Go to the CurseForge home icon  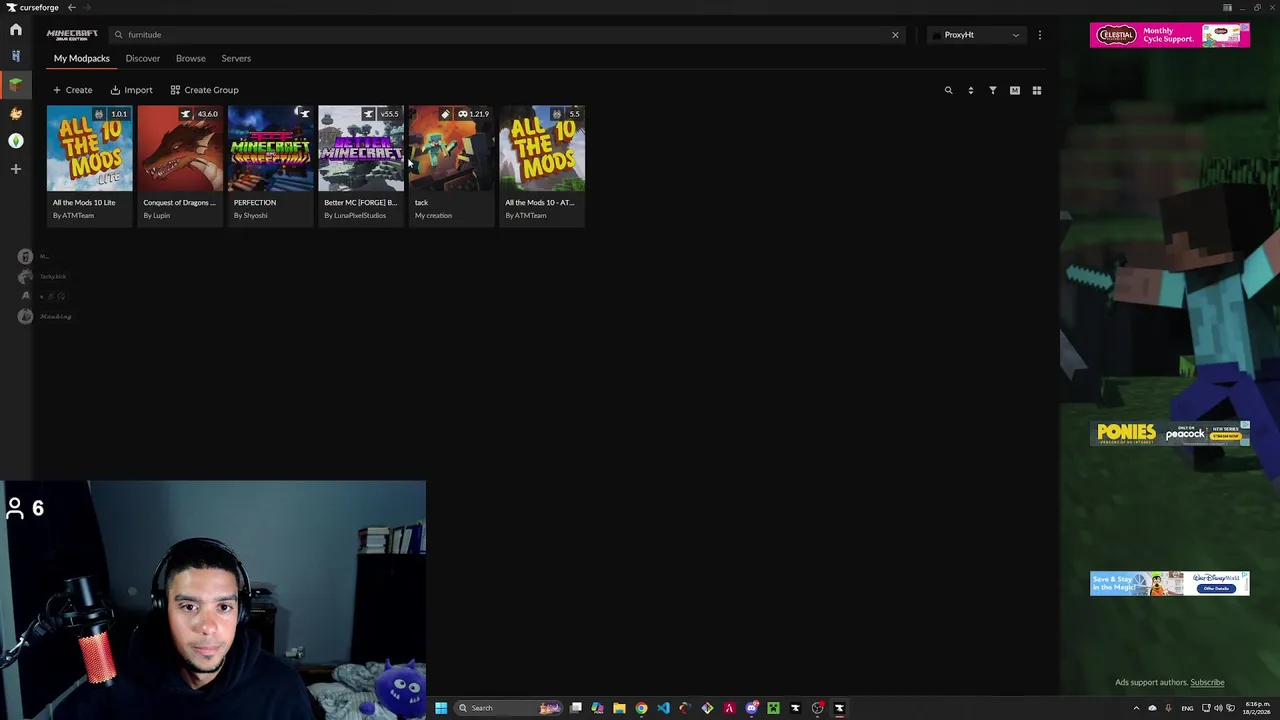click(x=15, y=30)
